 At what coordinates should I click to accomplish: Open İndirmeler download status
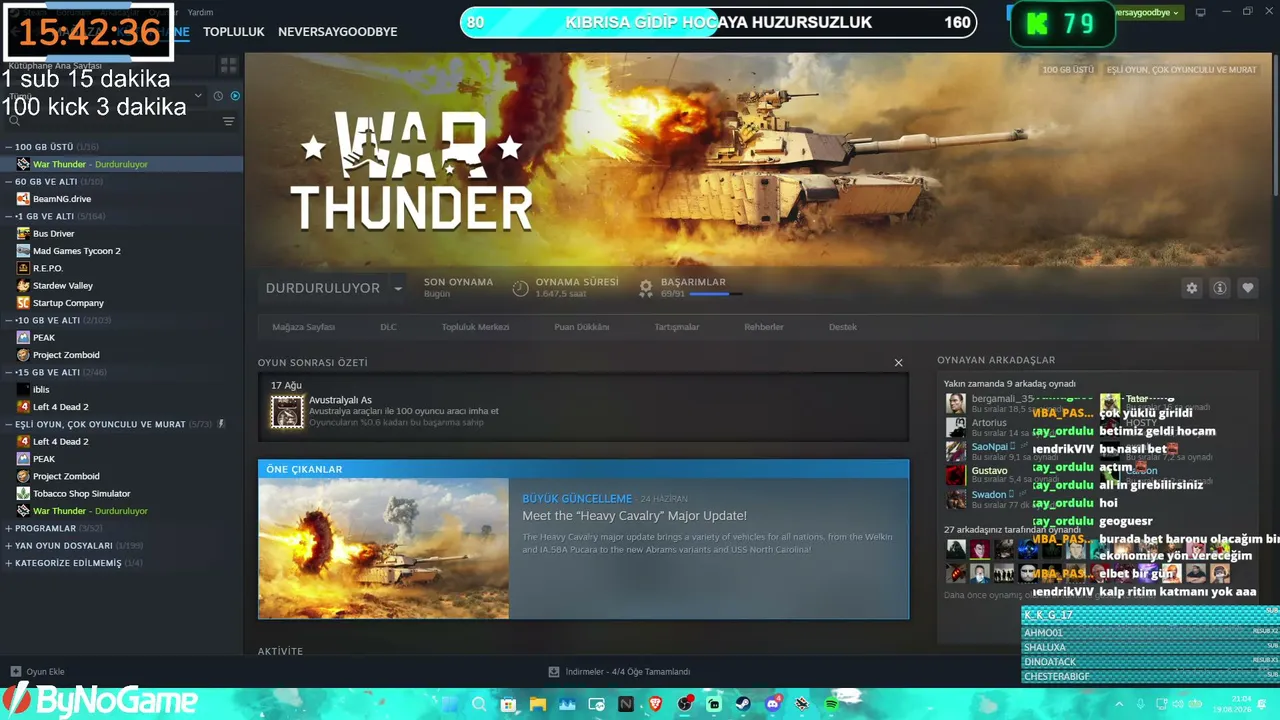pos(619,672)
